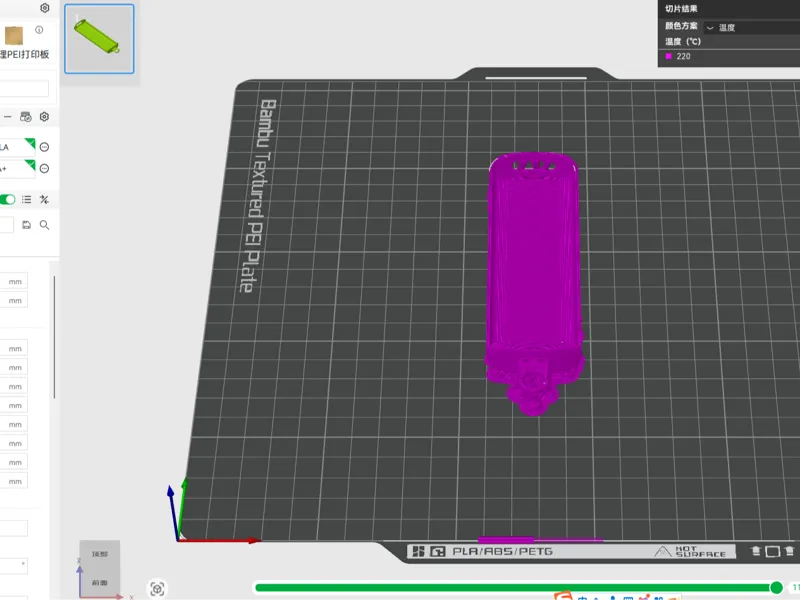Select the textured PEI build plate image
Image resolution: width=800 pixels, height=600 pixels.
[x=14, y=35]
